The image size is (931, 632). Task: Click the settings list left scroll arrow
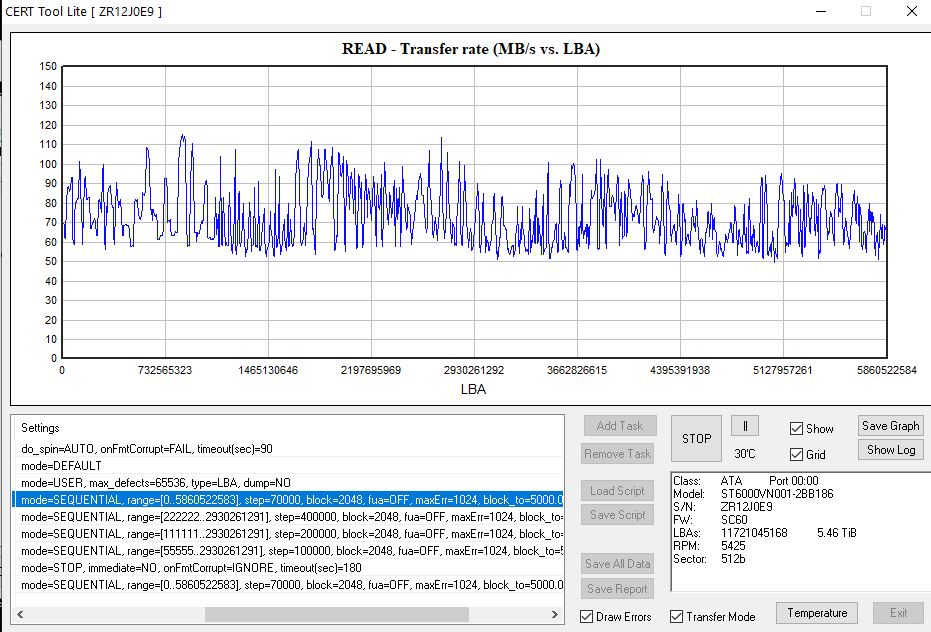coord(22,614)
